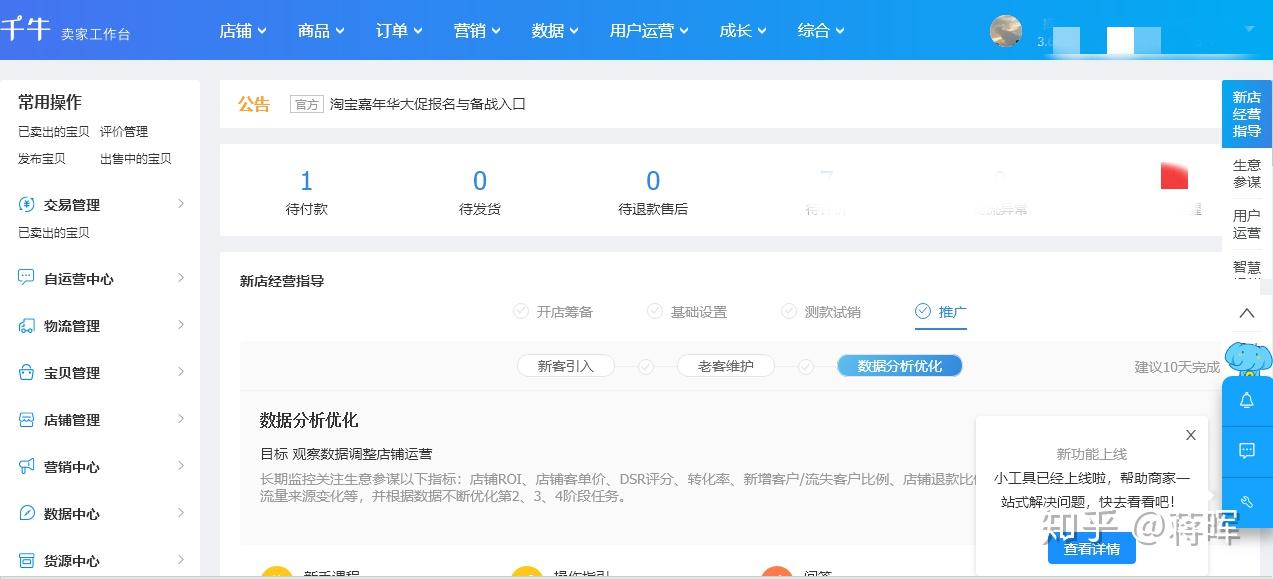Expand 宝贝管理 chevron in sidebar
Image resolution: width=1273 pixels, height=579 pixels.
[181, 372]
